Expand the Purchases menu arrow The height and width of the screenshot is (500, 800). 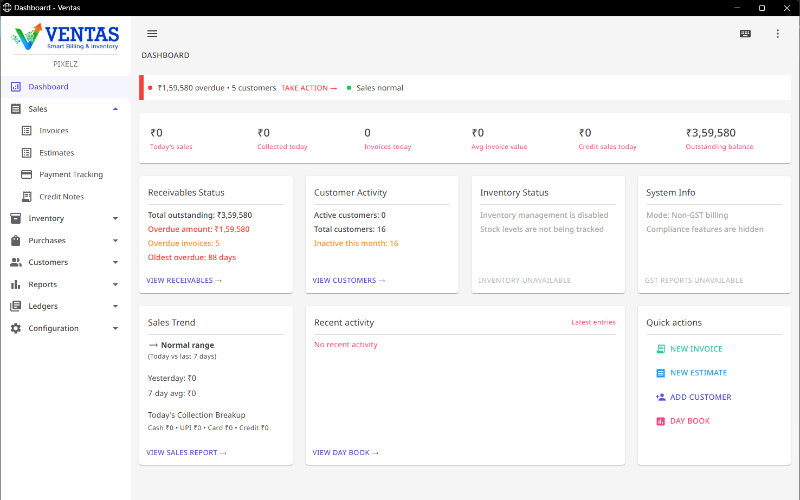[x=115, y=240]
